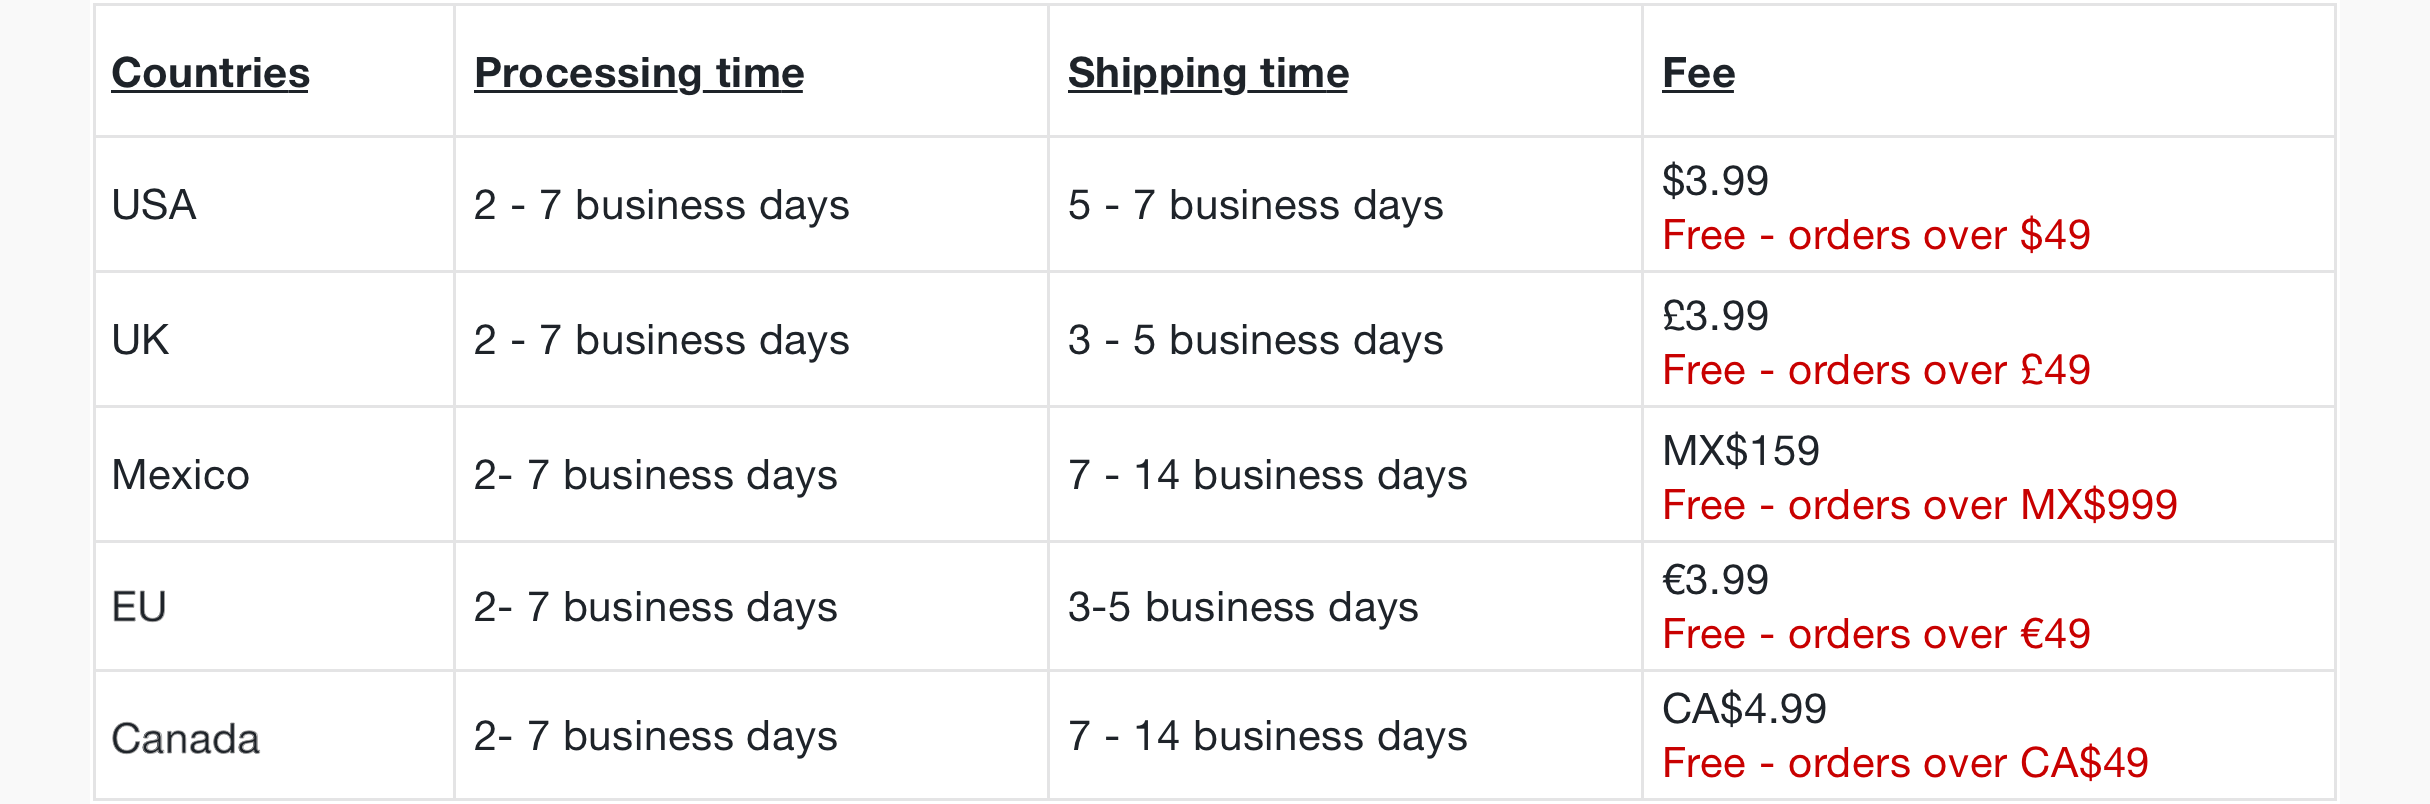Click the red 'Free - orders over CA$49' text
The height and width of the screenshot is (804, 2430).
coord(1905,763)
